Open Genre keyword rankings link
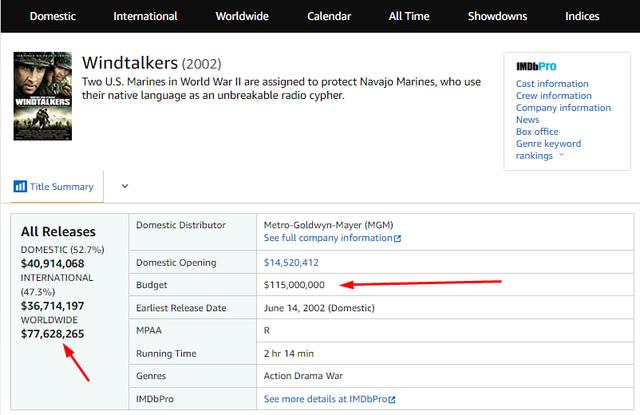640x415 pixels. click(x=548, y=149)
